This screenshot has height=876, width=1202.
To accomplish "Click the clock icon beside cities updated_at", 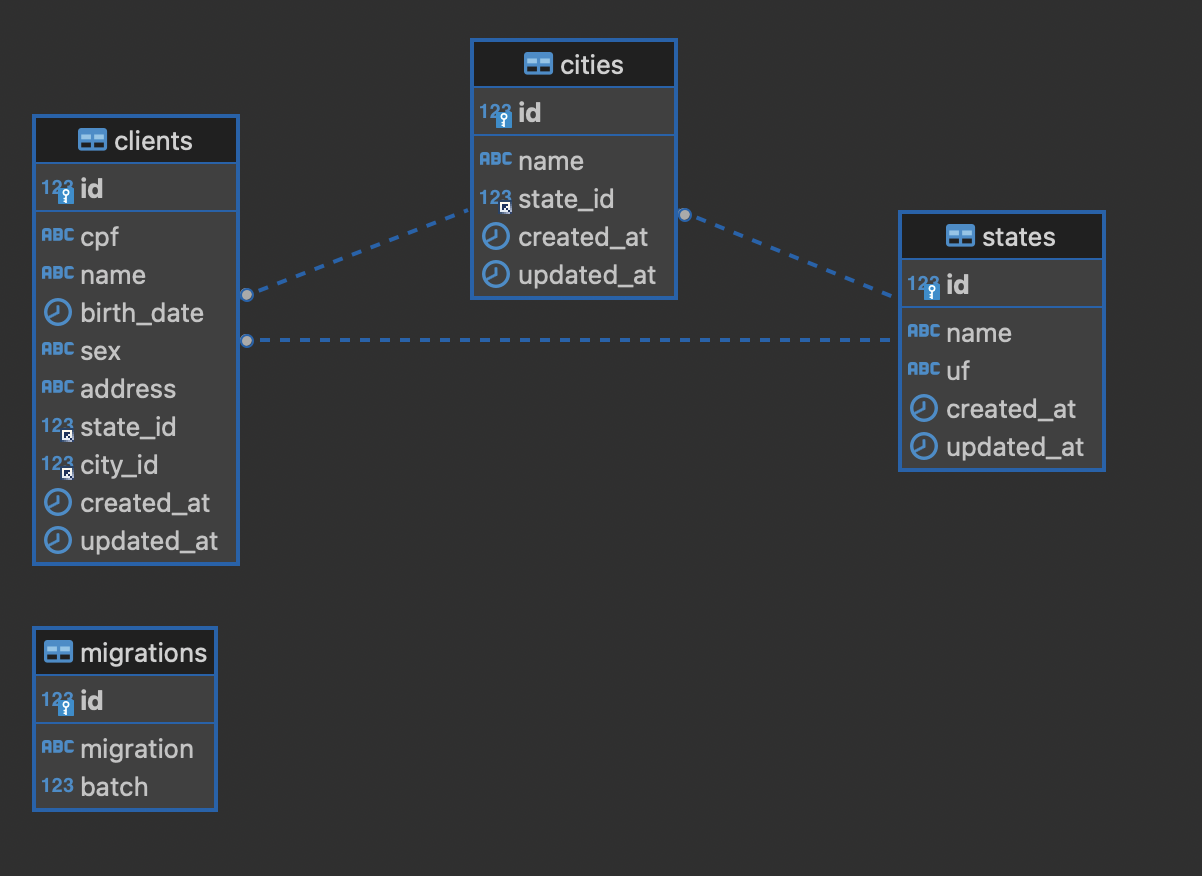I will click(496, 274).
